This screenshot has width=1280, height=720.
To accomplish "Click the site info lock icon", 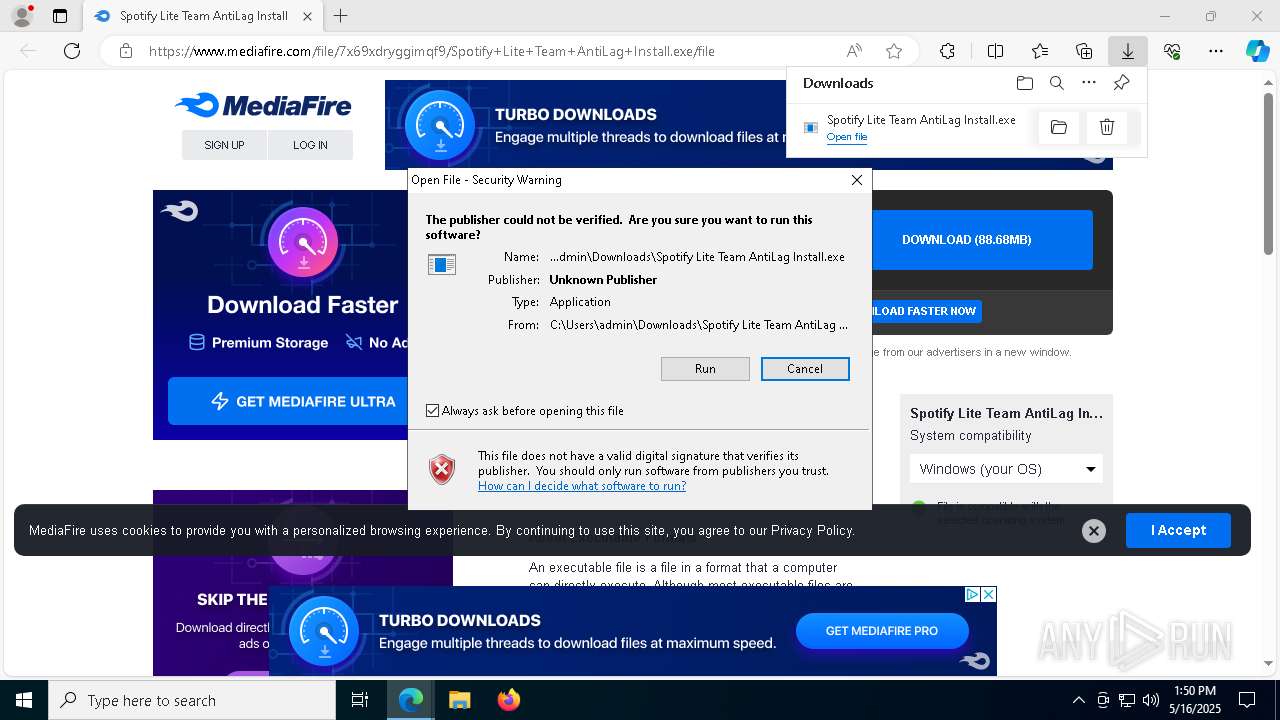I will pos(125,51).
